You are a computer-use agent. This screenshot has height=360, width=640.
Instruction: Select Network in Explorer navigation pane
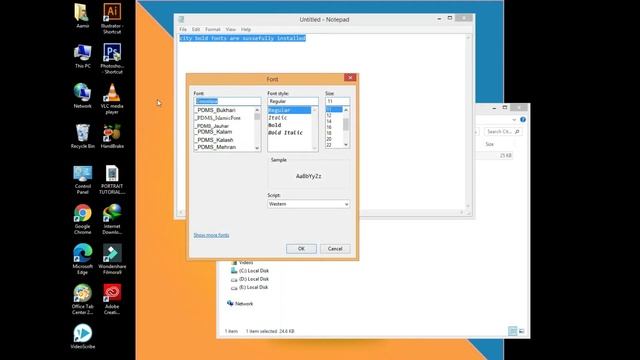(x=240, y=303)
